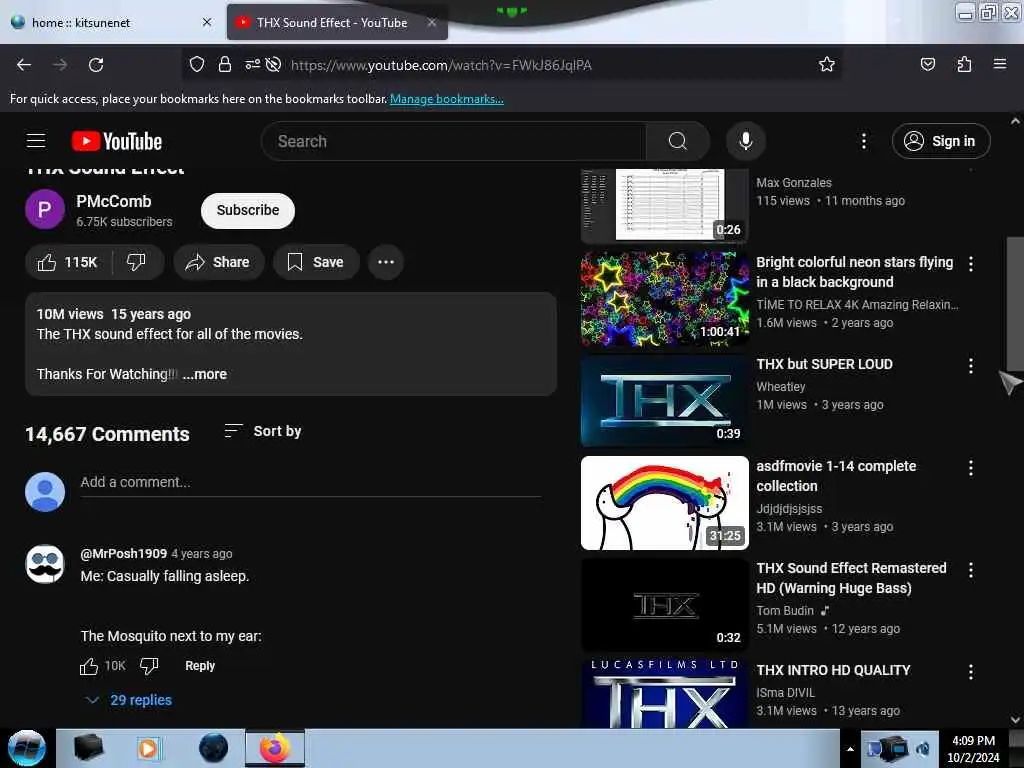Open the Firefox extensions puzzle icon

pos(964,64)
